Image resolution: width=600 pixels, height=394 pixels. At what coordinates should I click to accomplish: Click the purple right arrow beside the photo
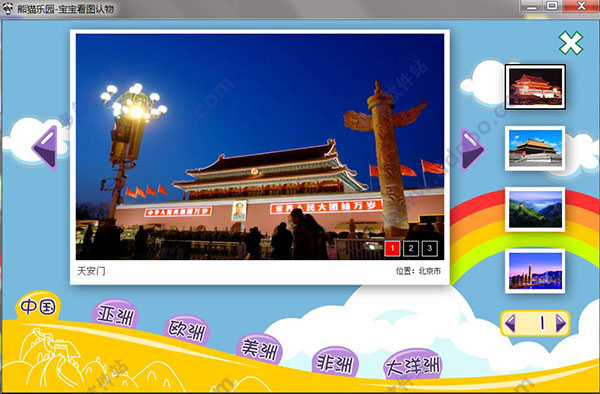472,149
